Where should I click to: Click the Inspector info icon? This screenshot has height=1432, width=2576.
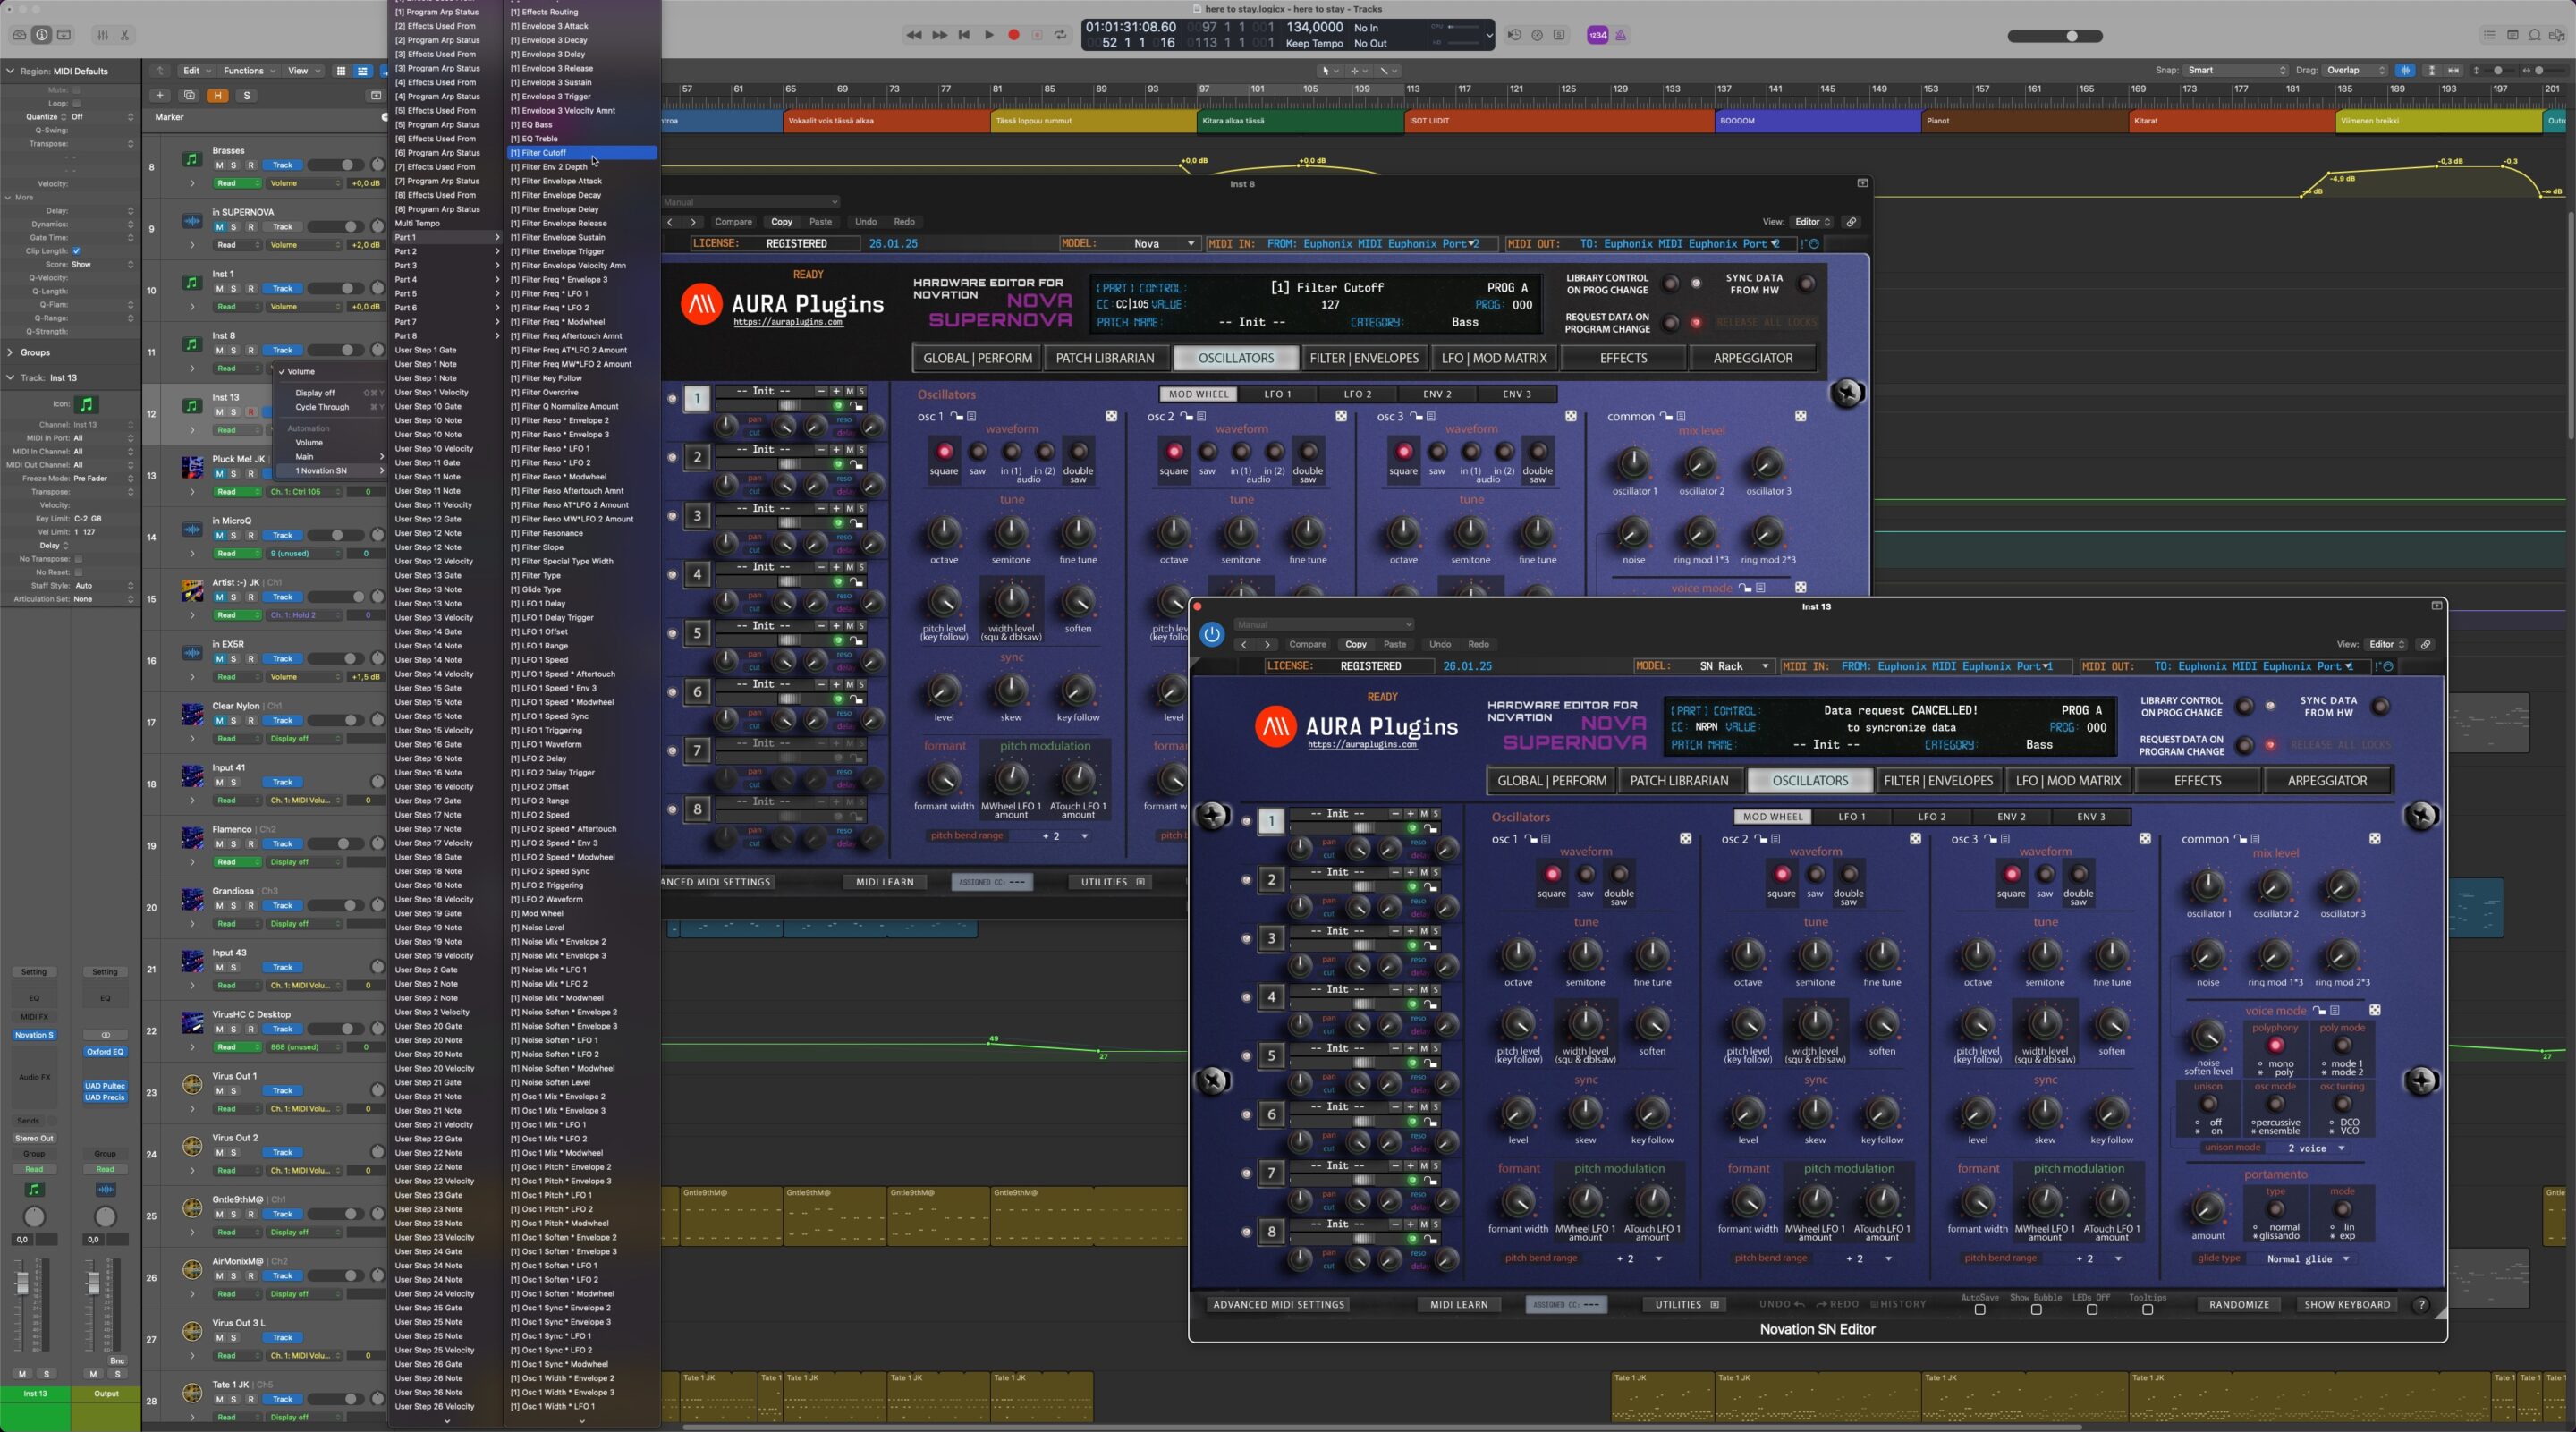click(42, 35)
